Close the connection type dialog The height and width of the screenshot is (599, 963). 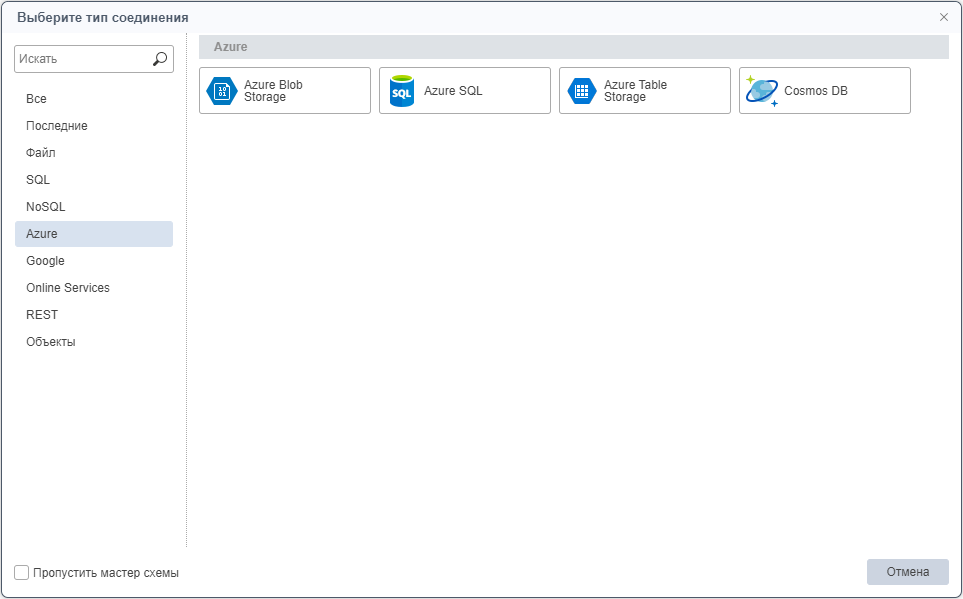(x=943, y=17)
